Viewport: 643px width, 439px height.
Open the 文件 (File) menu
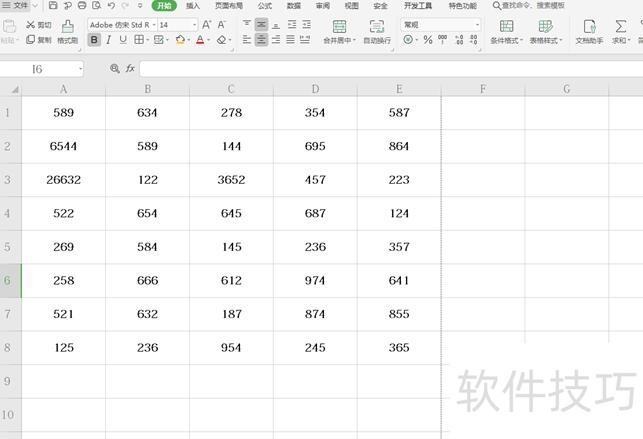15,5
